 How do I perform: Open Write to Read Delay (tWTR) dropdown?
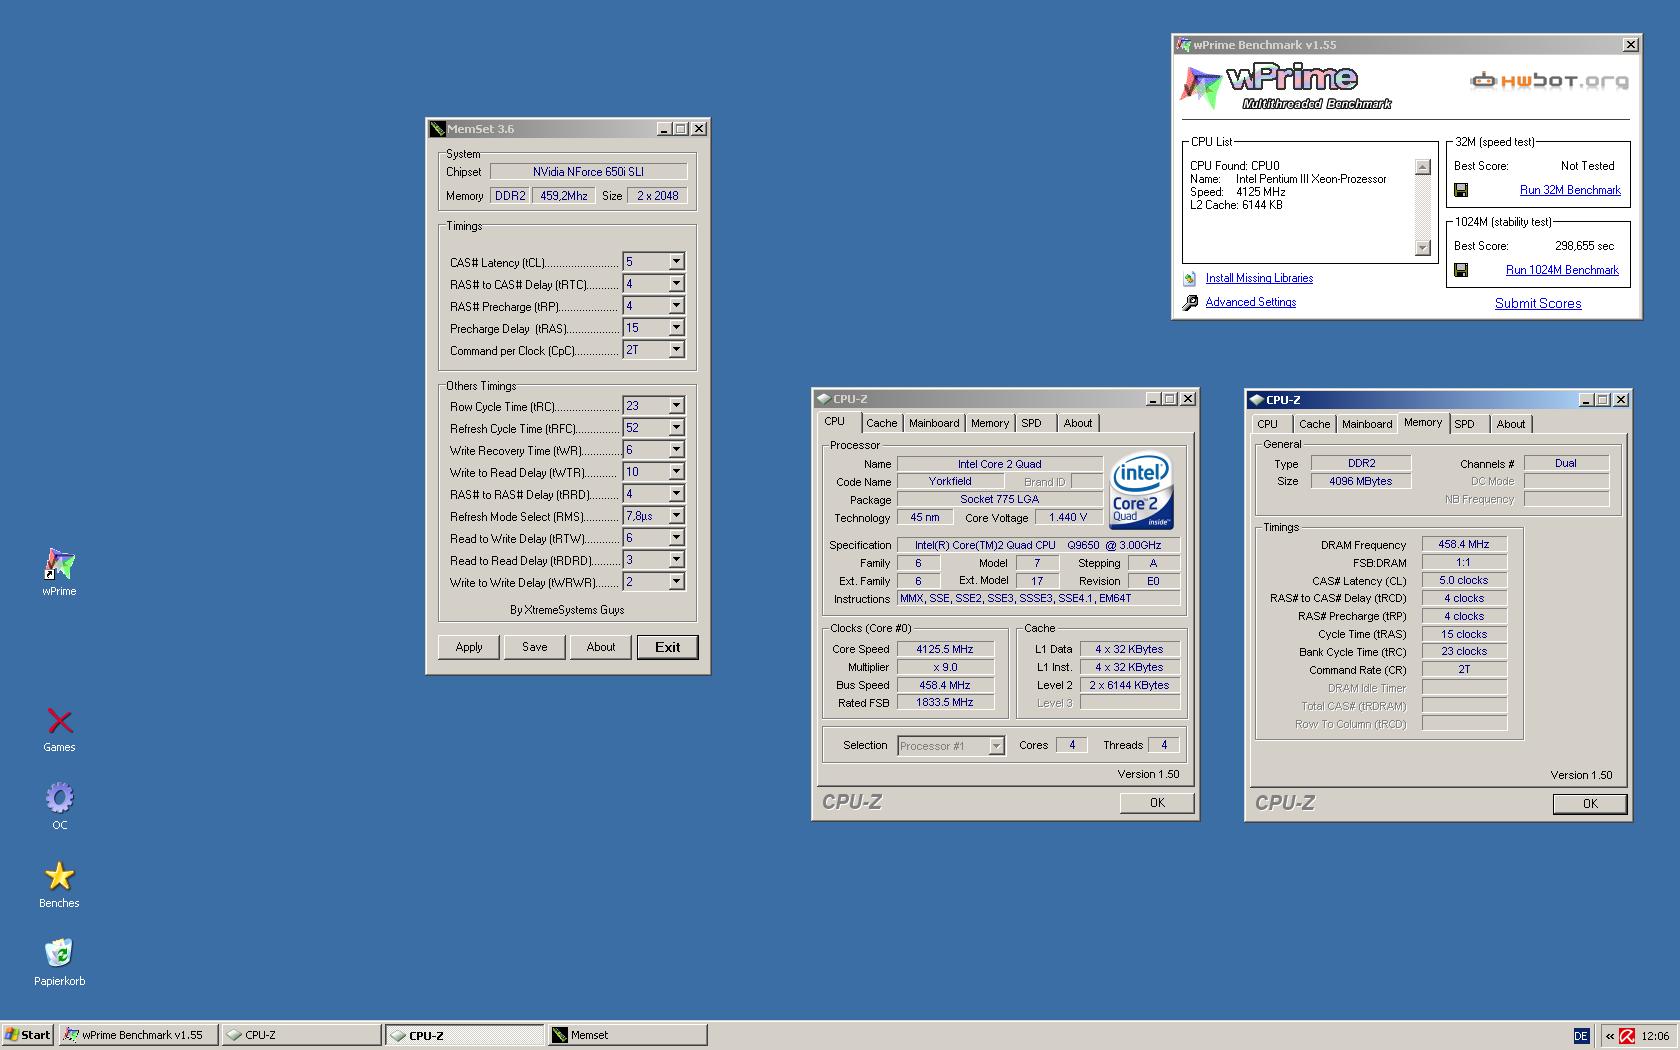pos(676,472)
